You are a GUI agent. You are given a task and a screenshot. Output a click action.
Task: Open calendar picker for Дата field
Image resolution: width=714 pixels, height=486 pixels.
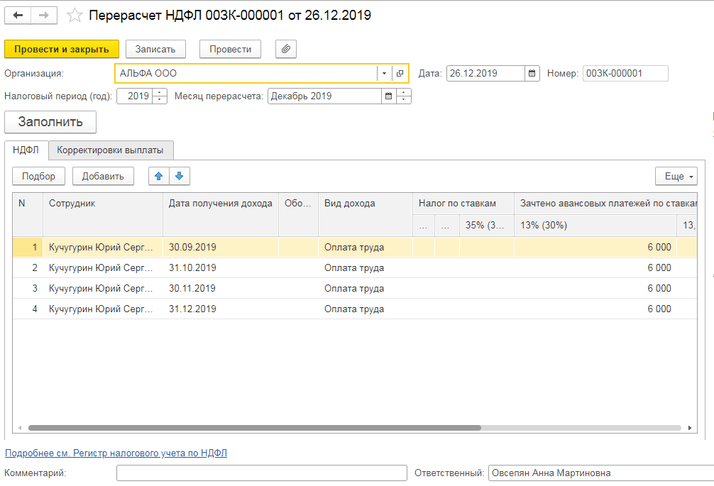point(532,73)
